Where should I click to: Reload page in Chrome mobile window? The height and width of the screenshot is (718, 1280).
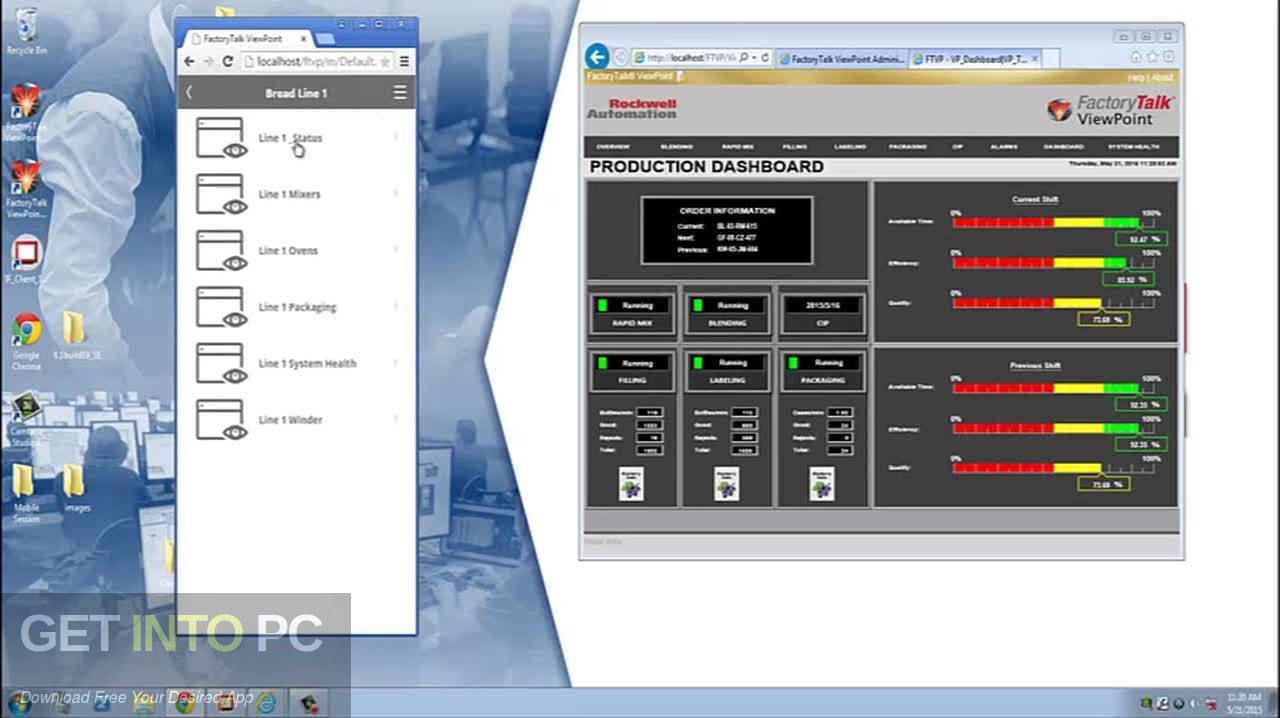pos(228,61)
